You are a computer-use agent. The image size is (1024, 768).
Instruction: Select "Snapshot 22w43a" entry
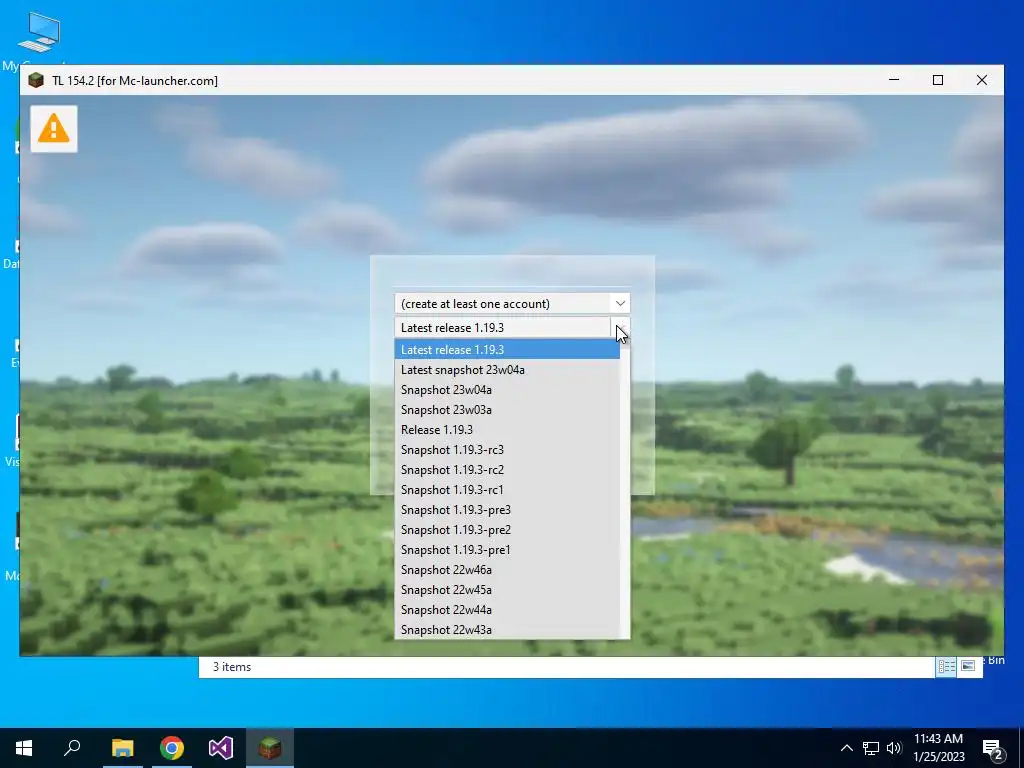pos(507,630)
